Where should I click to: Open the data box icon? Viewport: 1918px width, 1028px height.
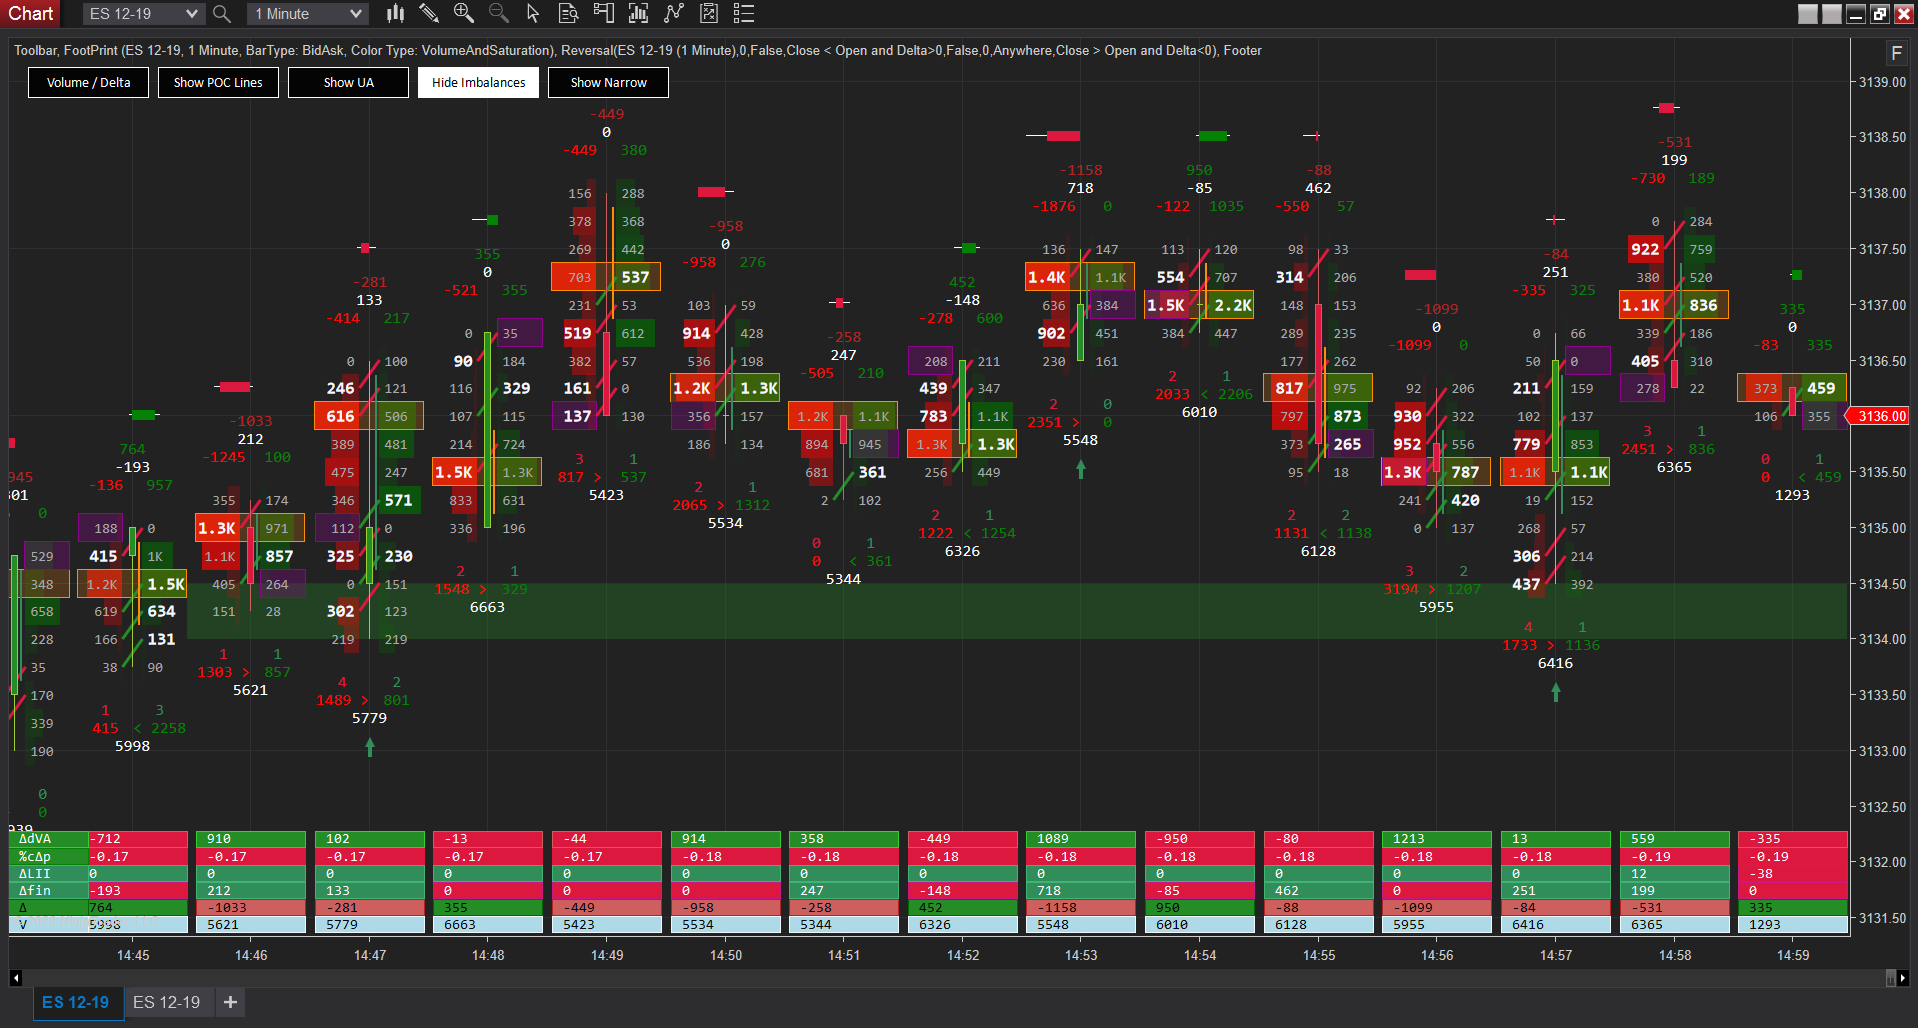tap(568, 13)
